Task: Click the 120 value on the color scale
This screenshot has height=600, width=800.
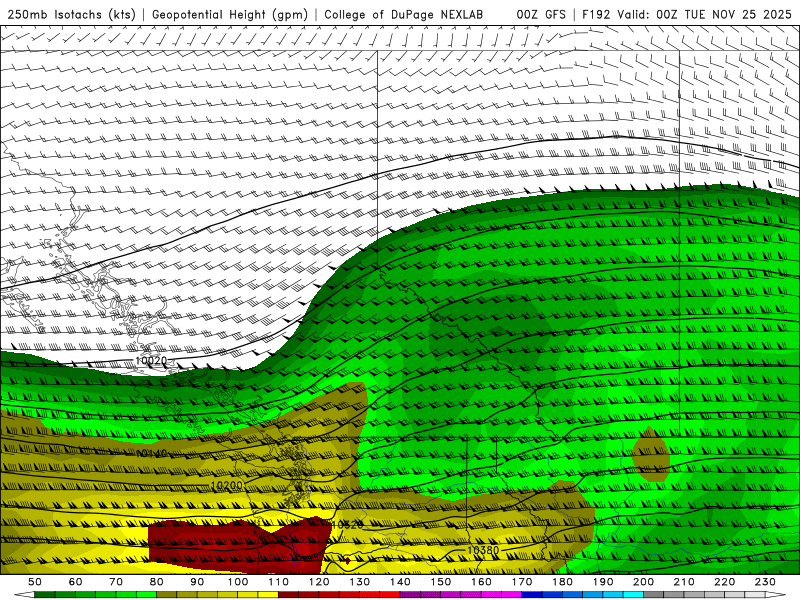Action: tap(319, 582)
